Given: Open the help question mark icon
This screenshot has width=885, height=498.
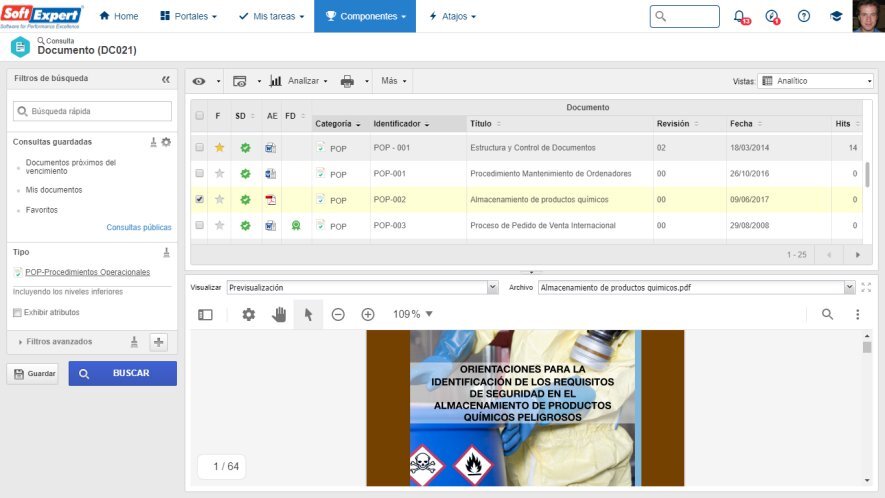Looking at the screenshot, I should pos(803,16).
